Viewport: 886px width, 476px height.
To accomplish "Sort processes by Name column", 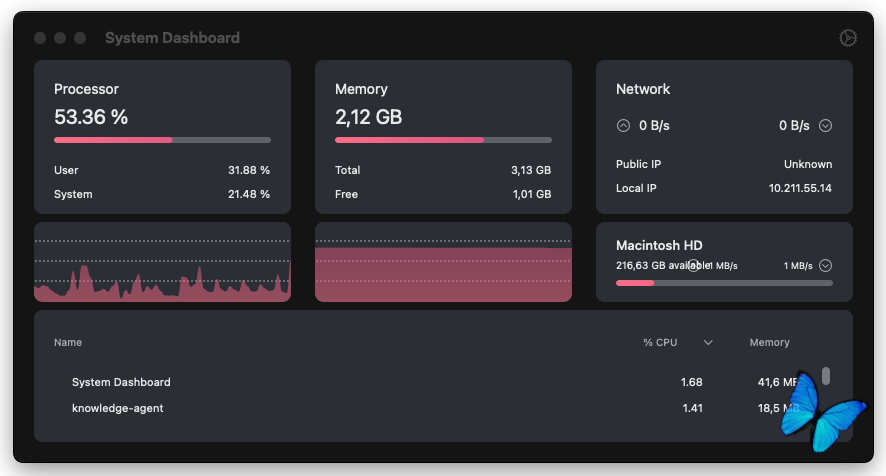I will tap(68, 343).
